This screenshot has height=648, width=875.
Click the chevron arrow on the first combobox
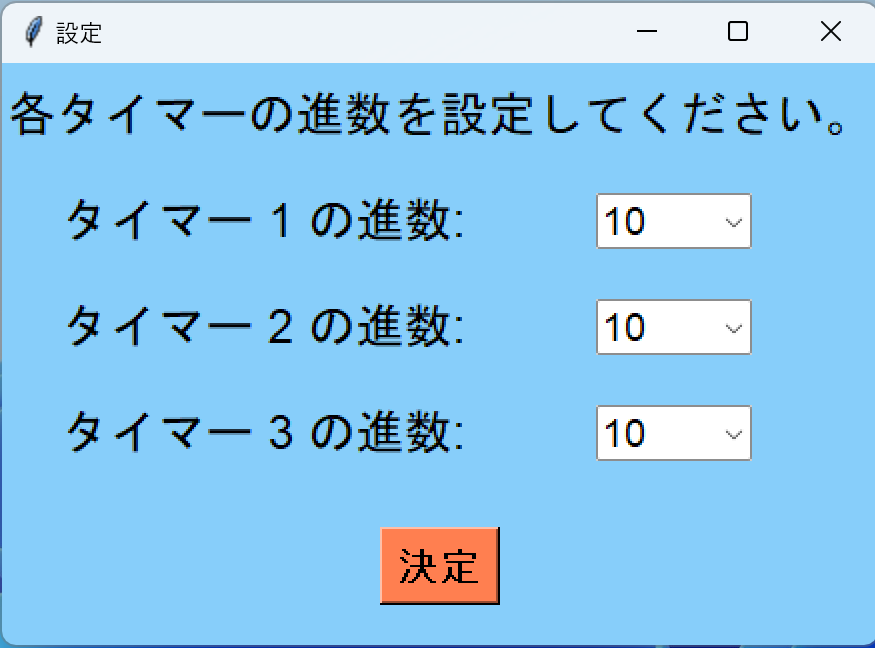(x=733, y=221)
